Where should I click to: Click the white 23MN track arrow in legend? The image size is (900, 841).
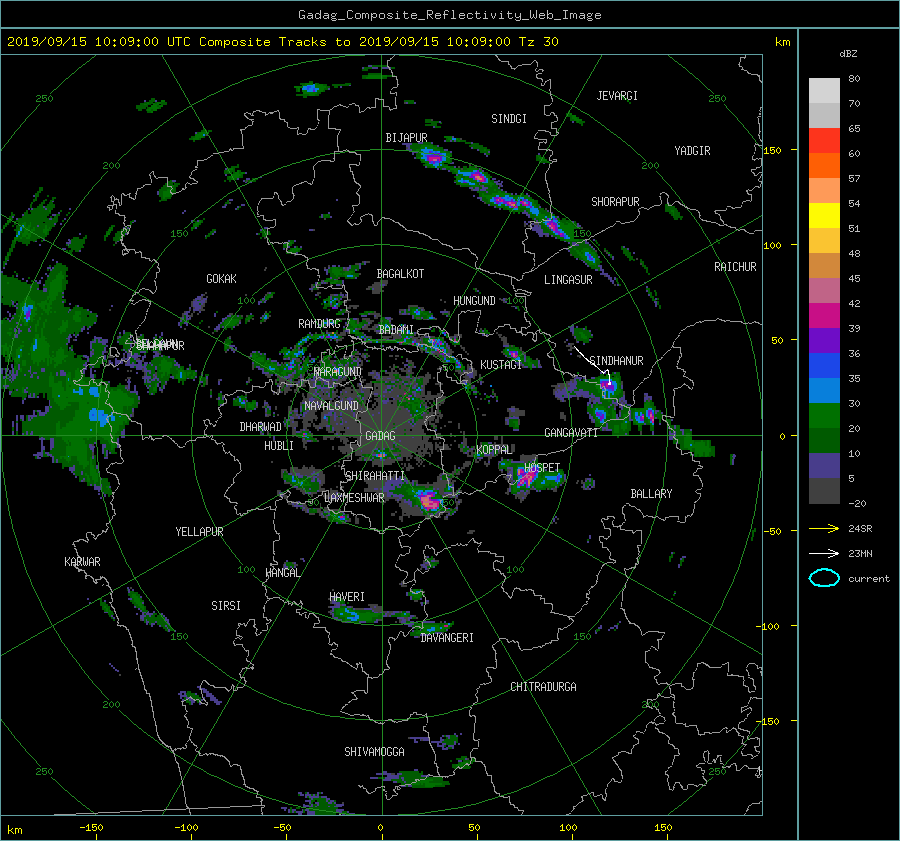[x=824, y=553]
